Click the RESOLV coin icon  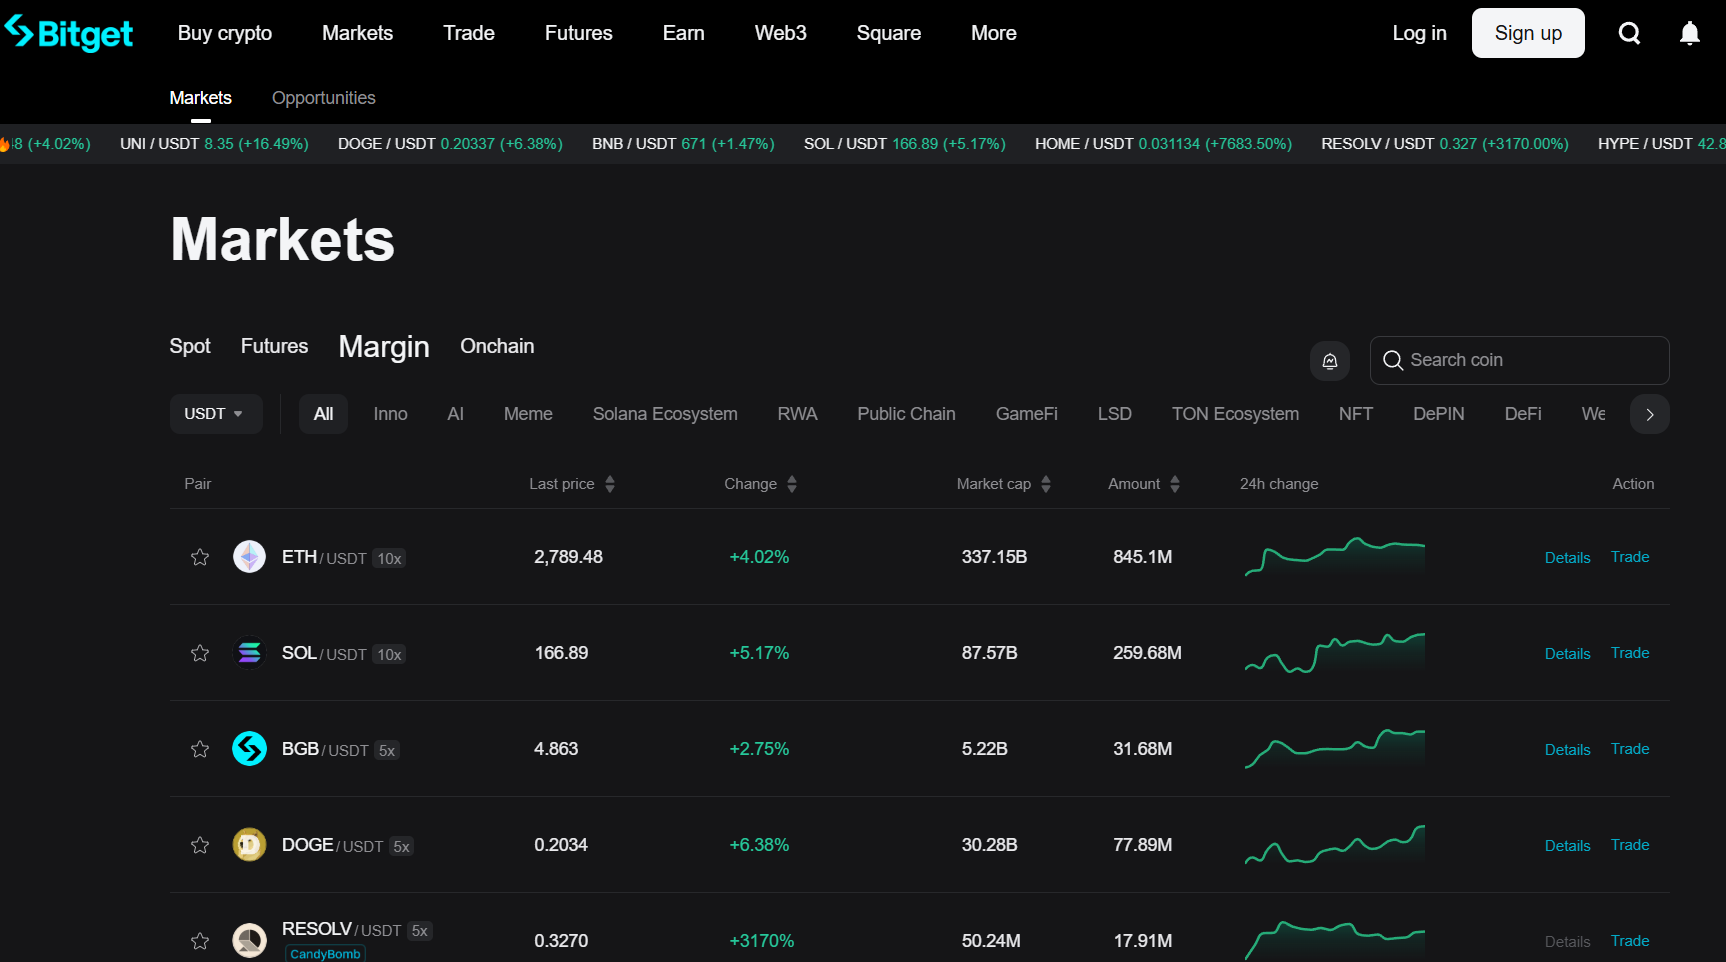pyautogui.click(x=249, y=941)
